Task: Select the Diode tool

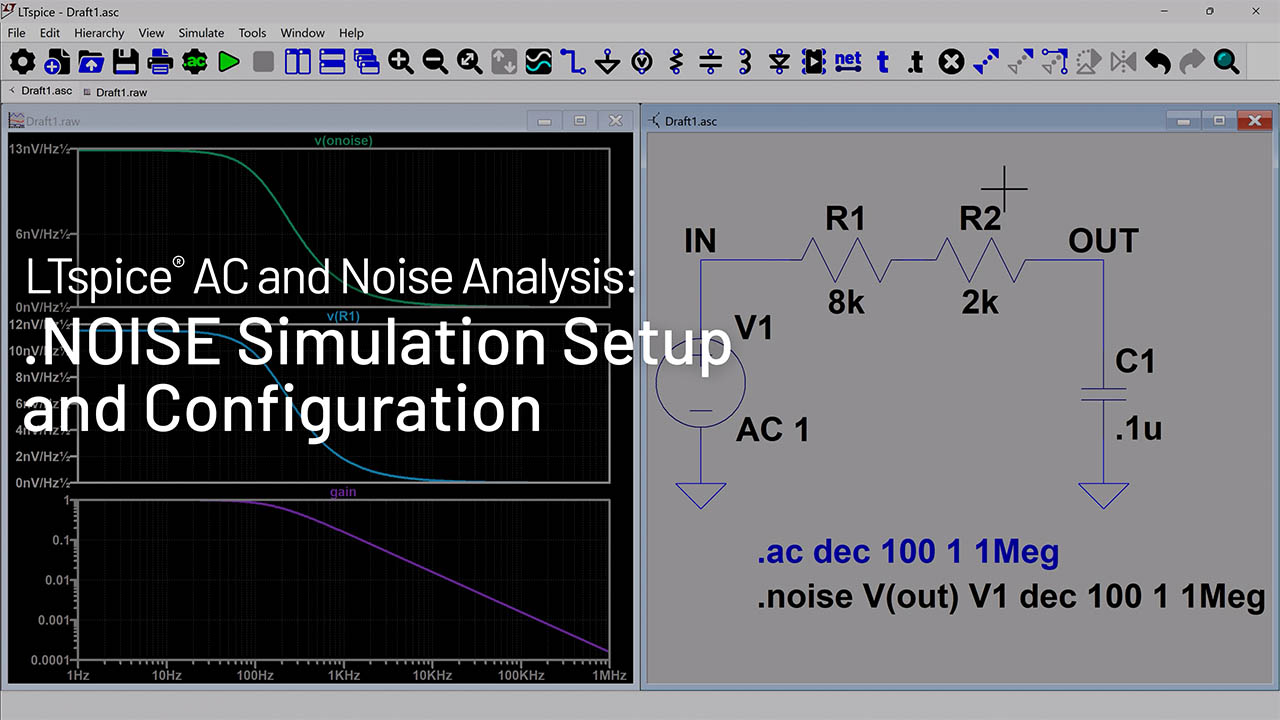Action: pyautogui.click(x=780, y=62)
